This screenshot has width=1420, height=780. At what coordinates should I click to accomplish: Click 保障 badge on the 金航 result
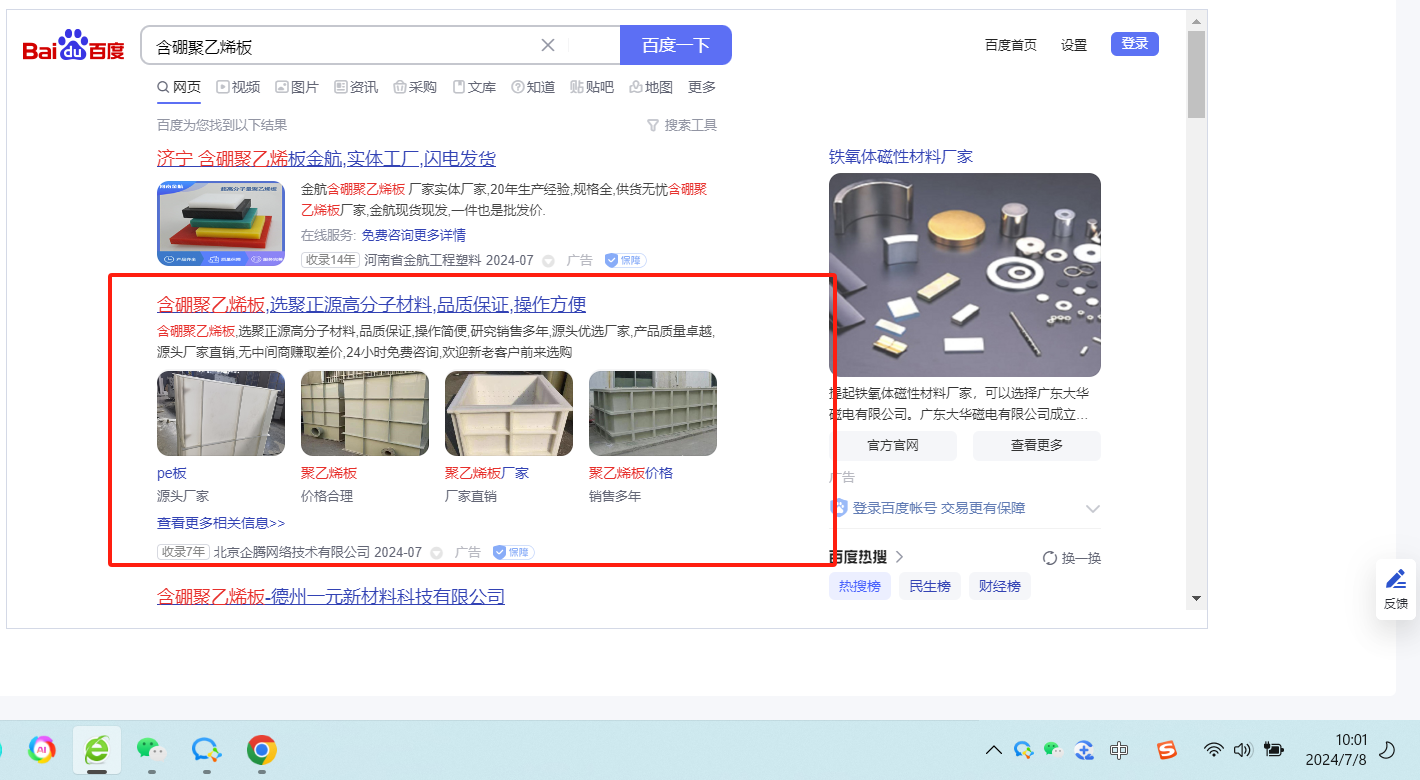625,260
